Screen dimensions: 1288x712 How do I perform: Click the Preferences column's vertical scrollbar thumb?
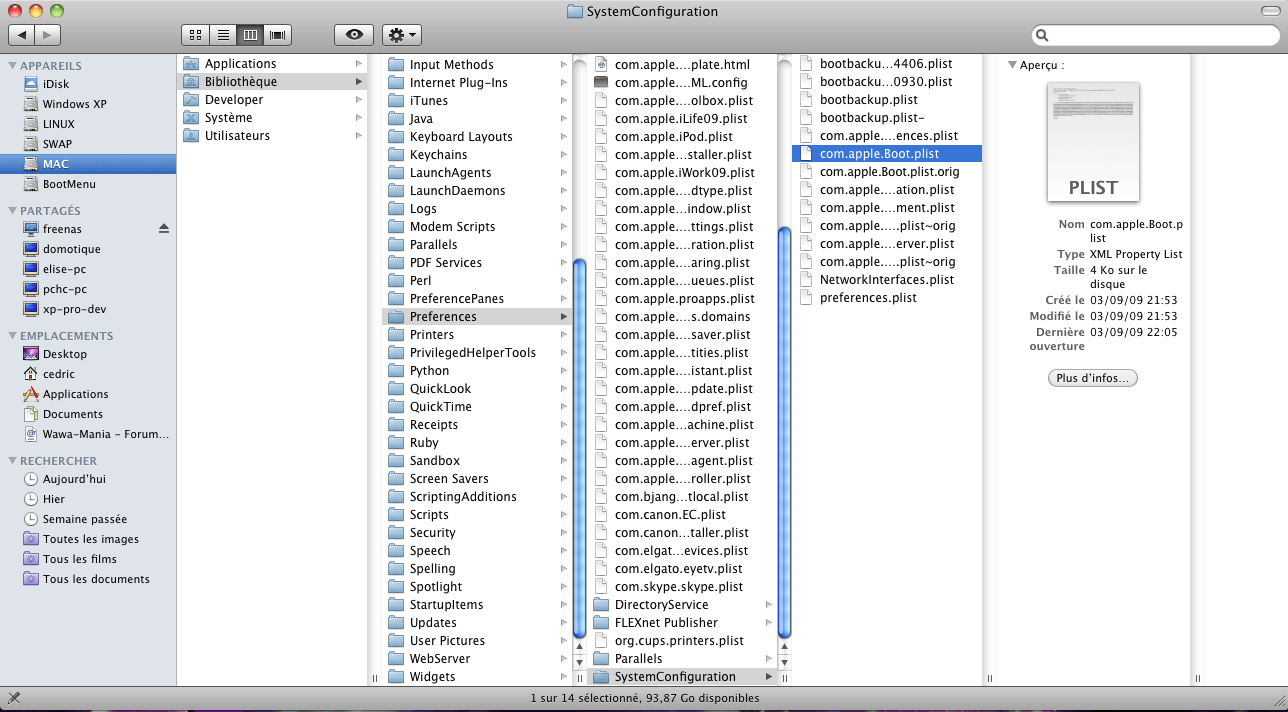[784, 433]
